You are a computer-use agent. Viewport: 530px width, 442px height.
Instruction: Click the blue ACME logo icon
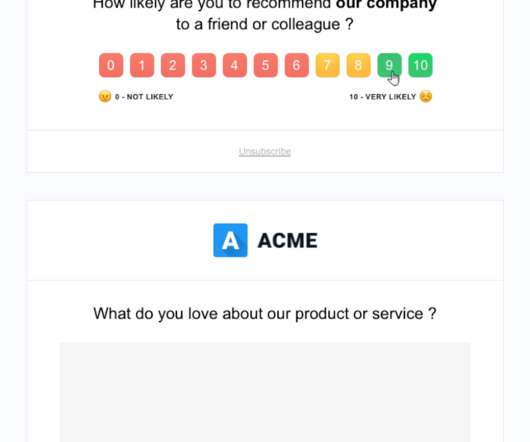(x=231, y=240)
